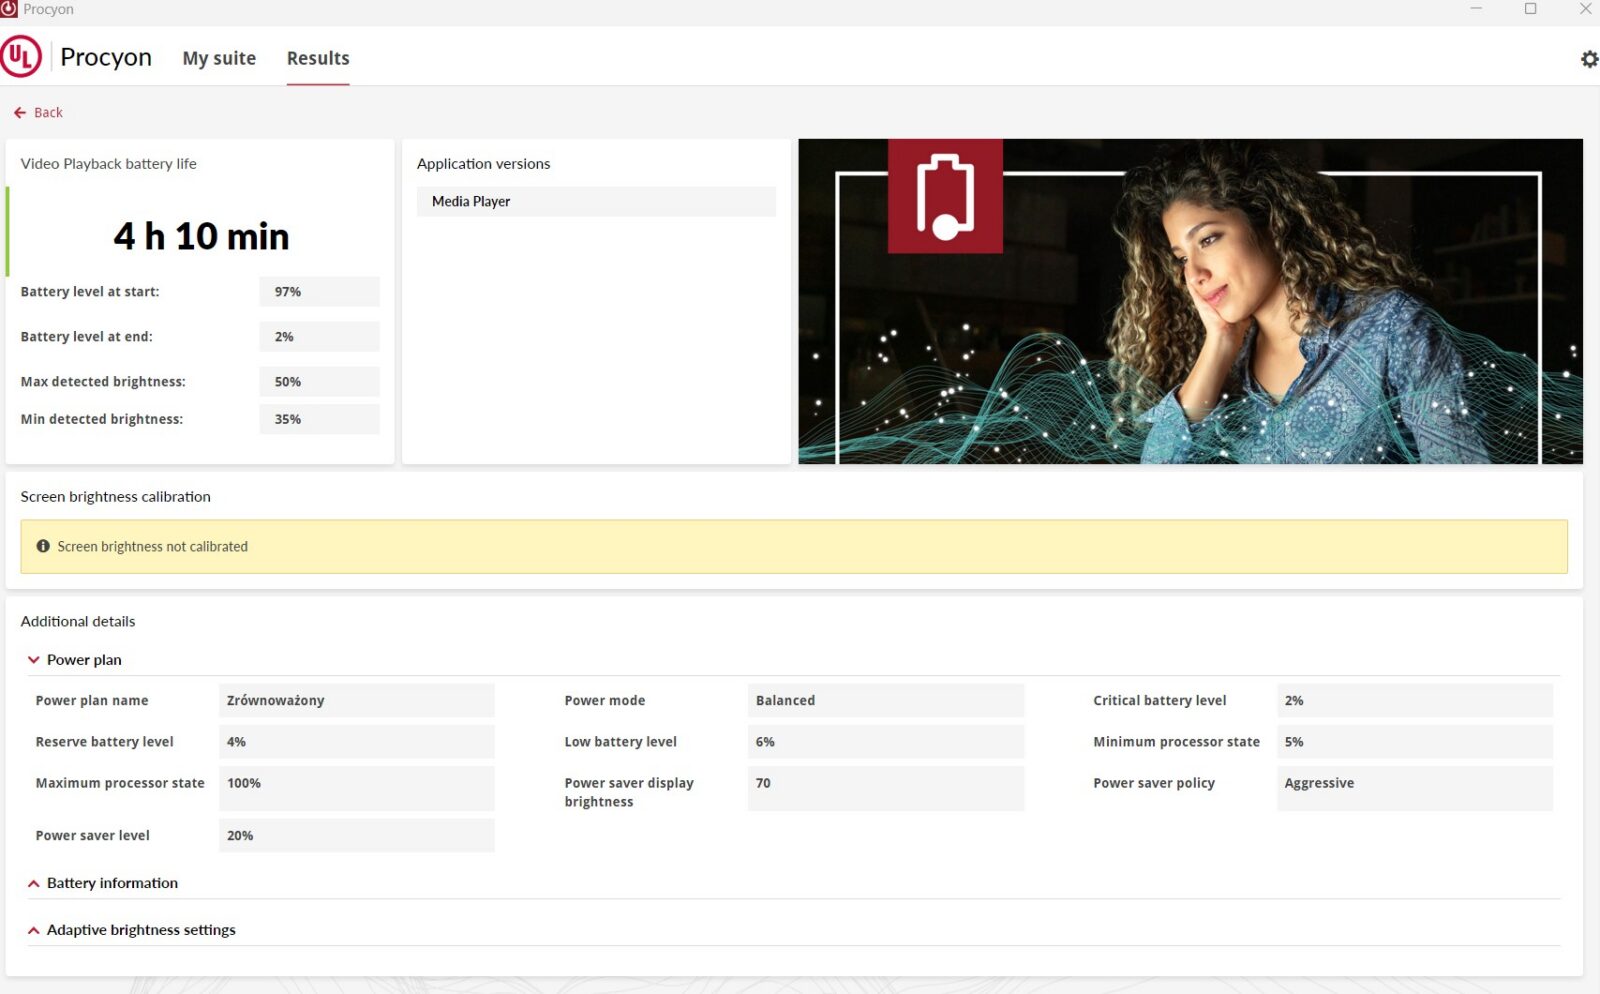Switch to the My suite tab
The width and height of the screenshot is (1600, 994).
(219, 58)
